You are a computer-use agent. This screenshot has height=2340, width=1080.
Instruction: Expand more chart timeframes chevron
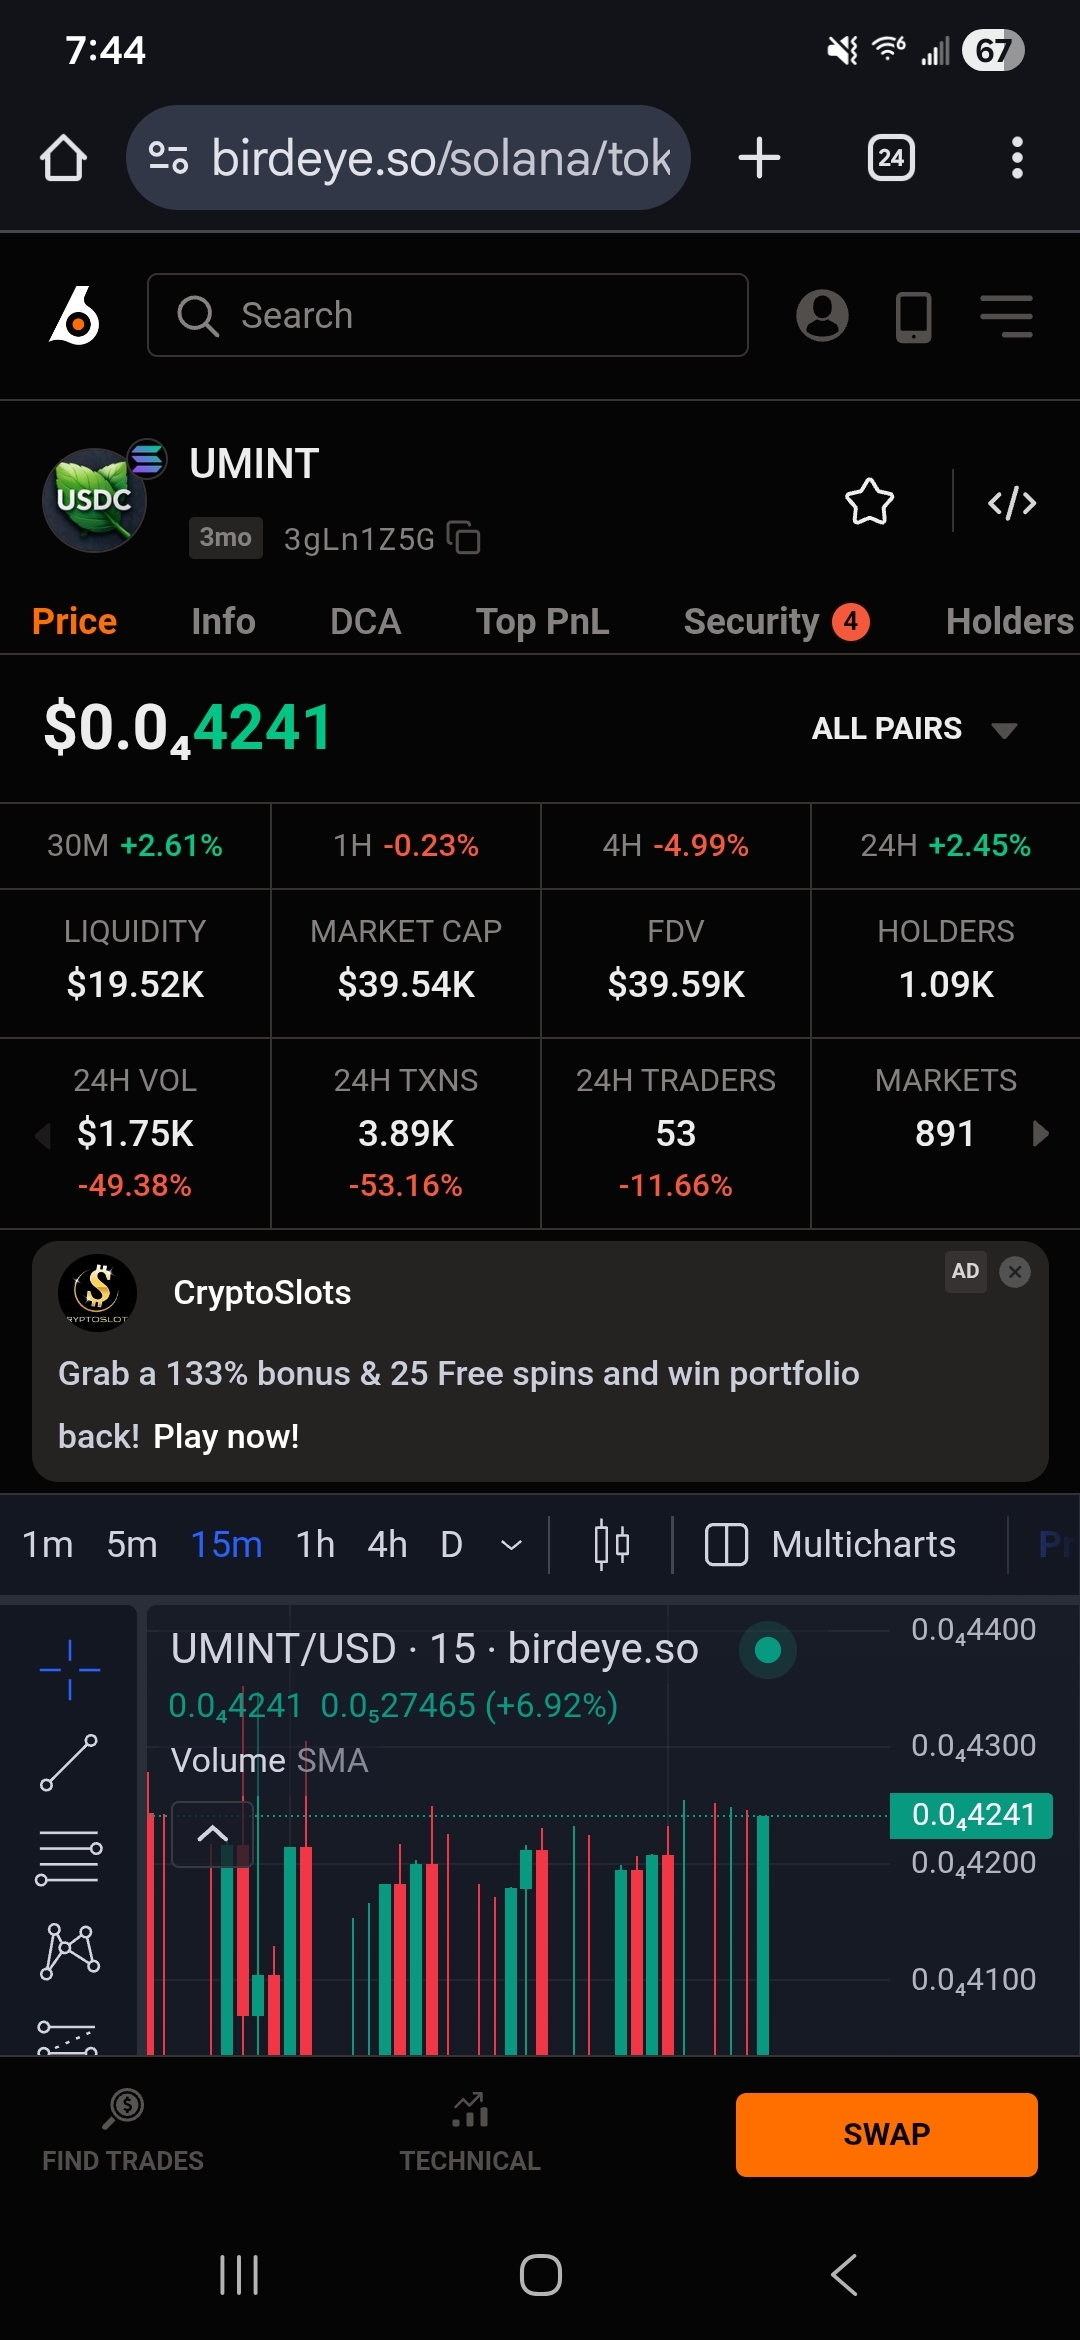point(511,1545)
